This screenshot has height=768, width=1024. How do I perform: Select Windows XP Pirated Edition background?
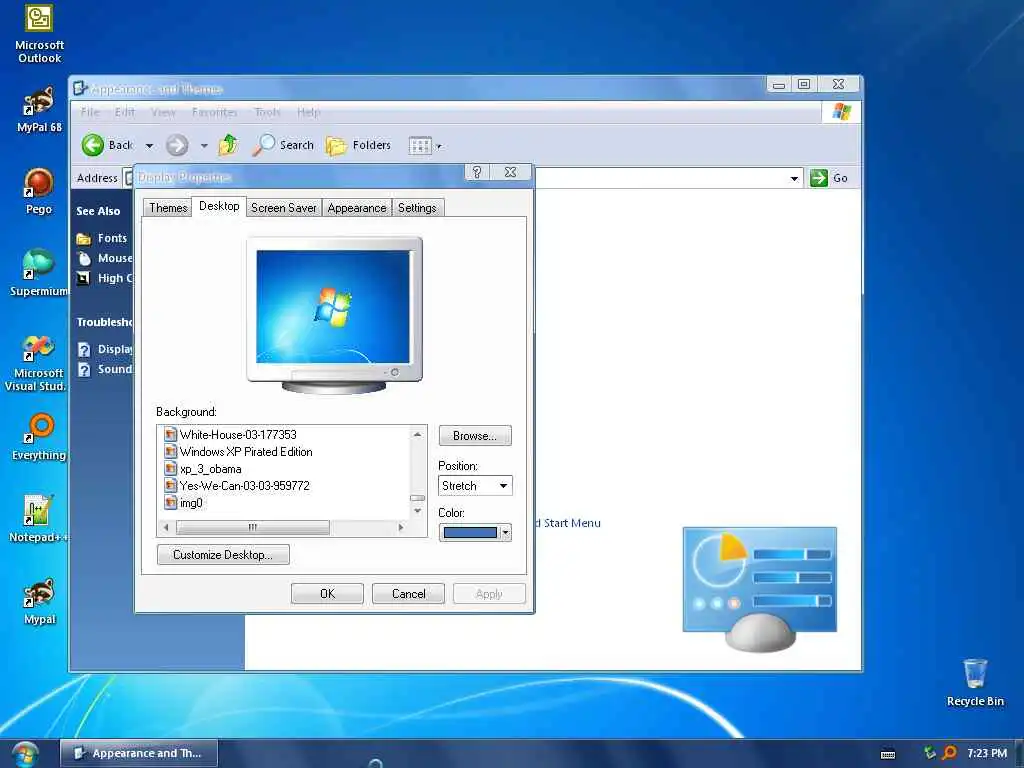coord(238,452)
